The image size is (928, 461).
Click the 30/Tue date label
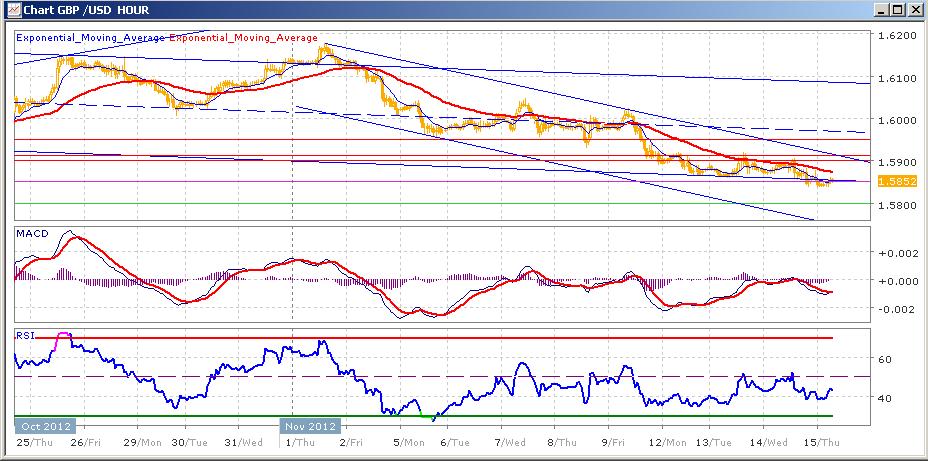188,443
